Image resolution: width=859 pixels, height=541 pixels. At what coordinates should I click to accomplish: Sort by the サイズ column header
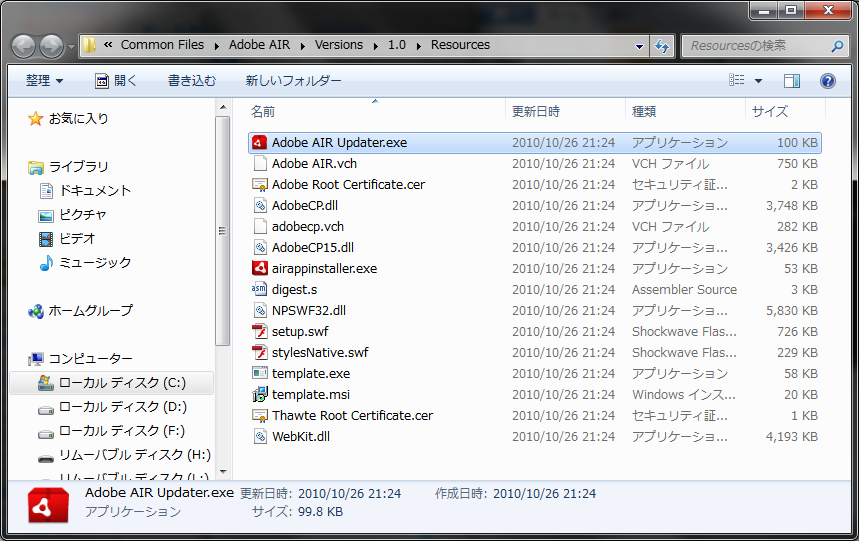pyautogui.click(x=785, y=112)
